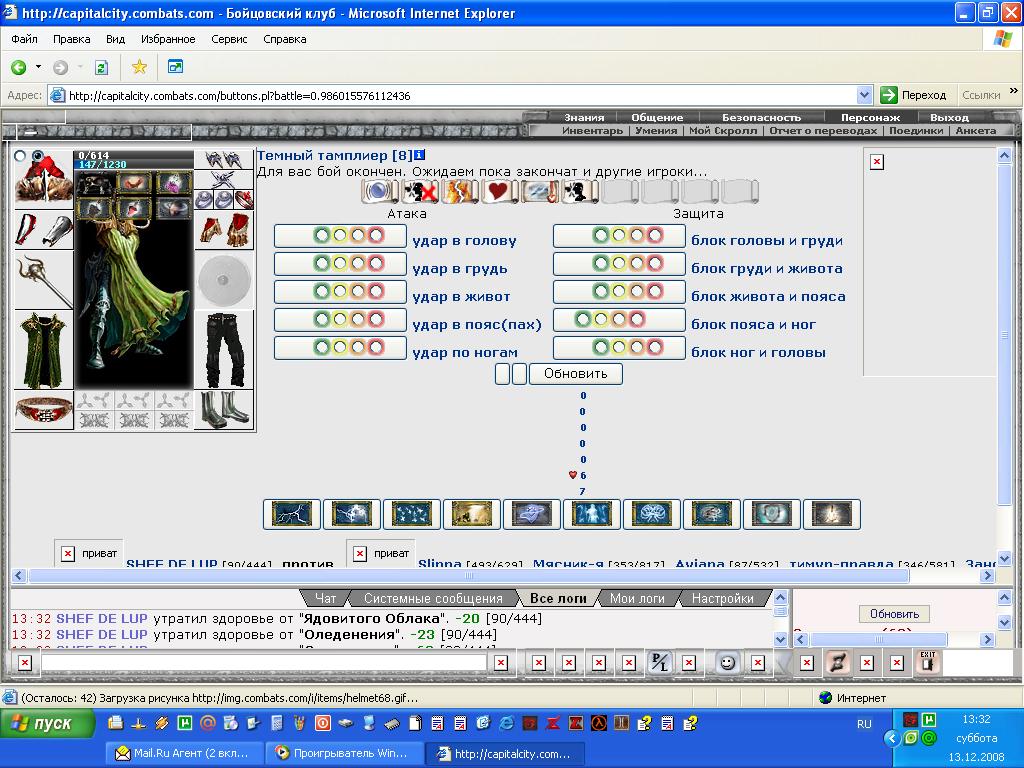The width and height of the screenshot is (1024, 768).
Task: Click the grey boots equipment slot
Action: [x=224, y=411]
